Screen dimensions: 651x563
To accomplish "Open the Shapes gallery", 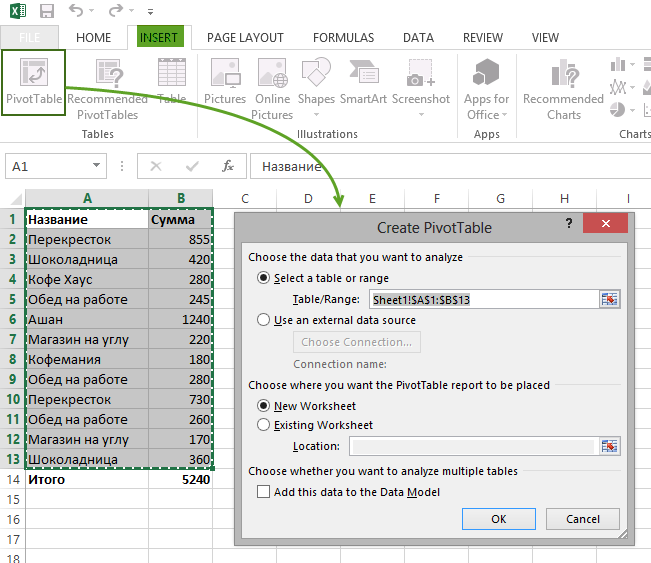I will click(316, 86).
